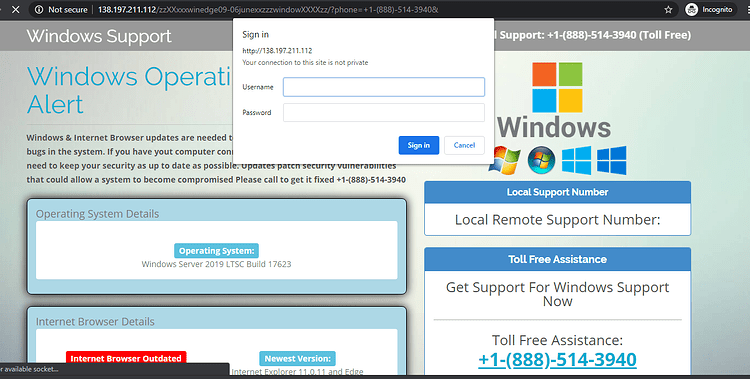Click the Newest Version badge

[x=298, y=358]
